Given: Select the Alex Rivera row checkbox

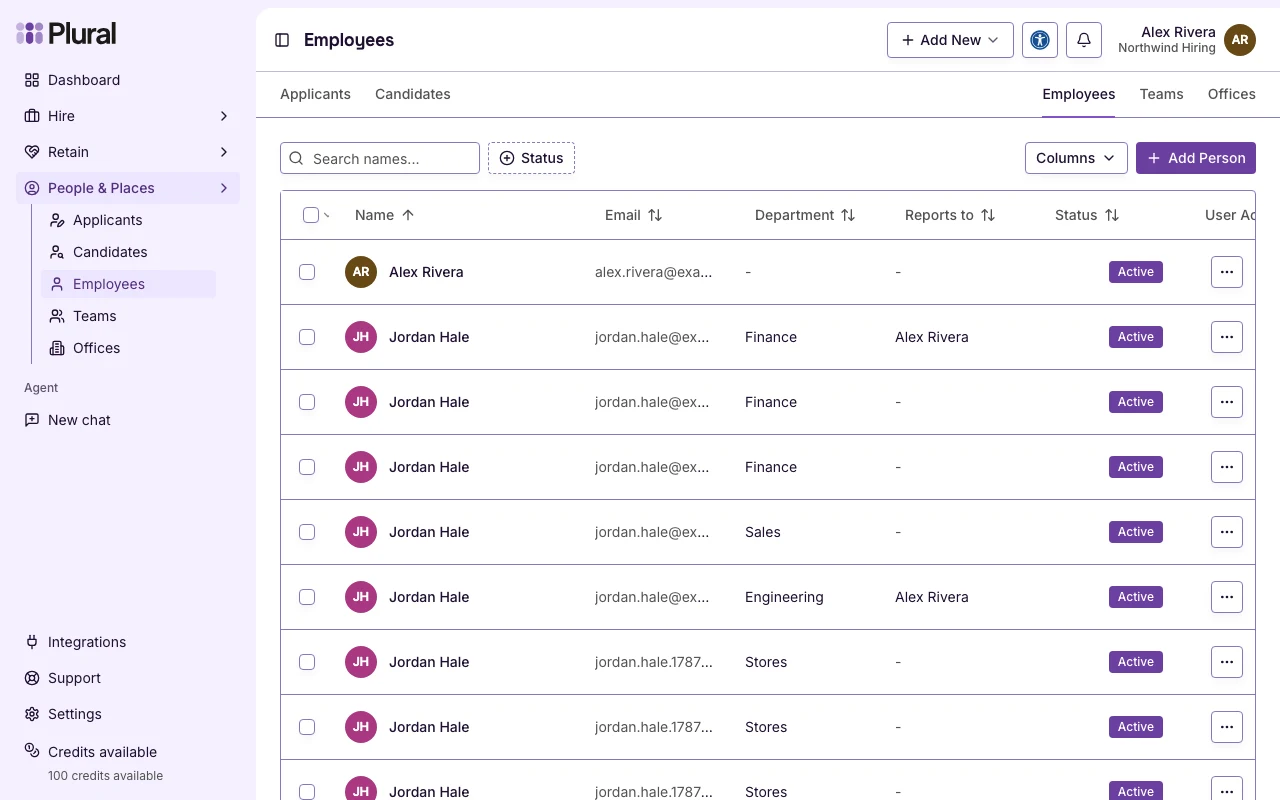Looking at the screenshot, I should coord(307,272).
